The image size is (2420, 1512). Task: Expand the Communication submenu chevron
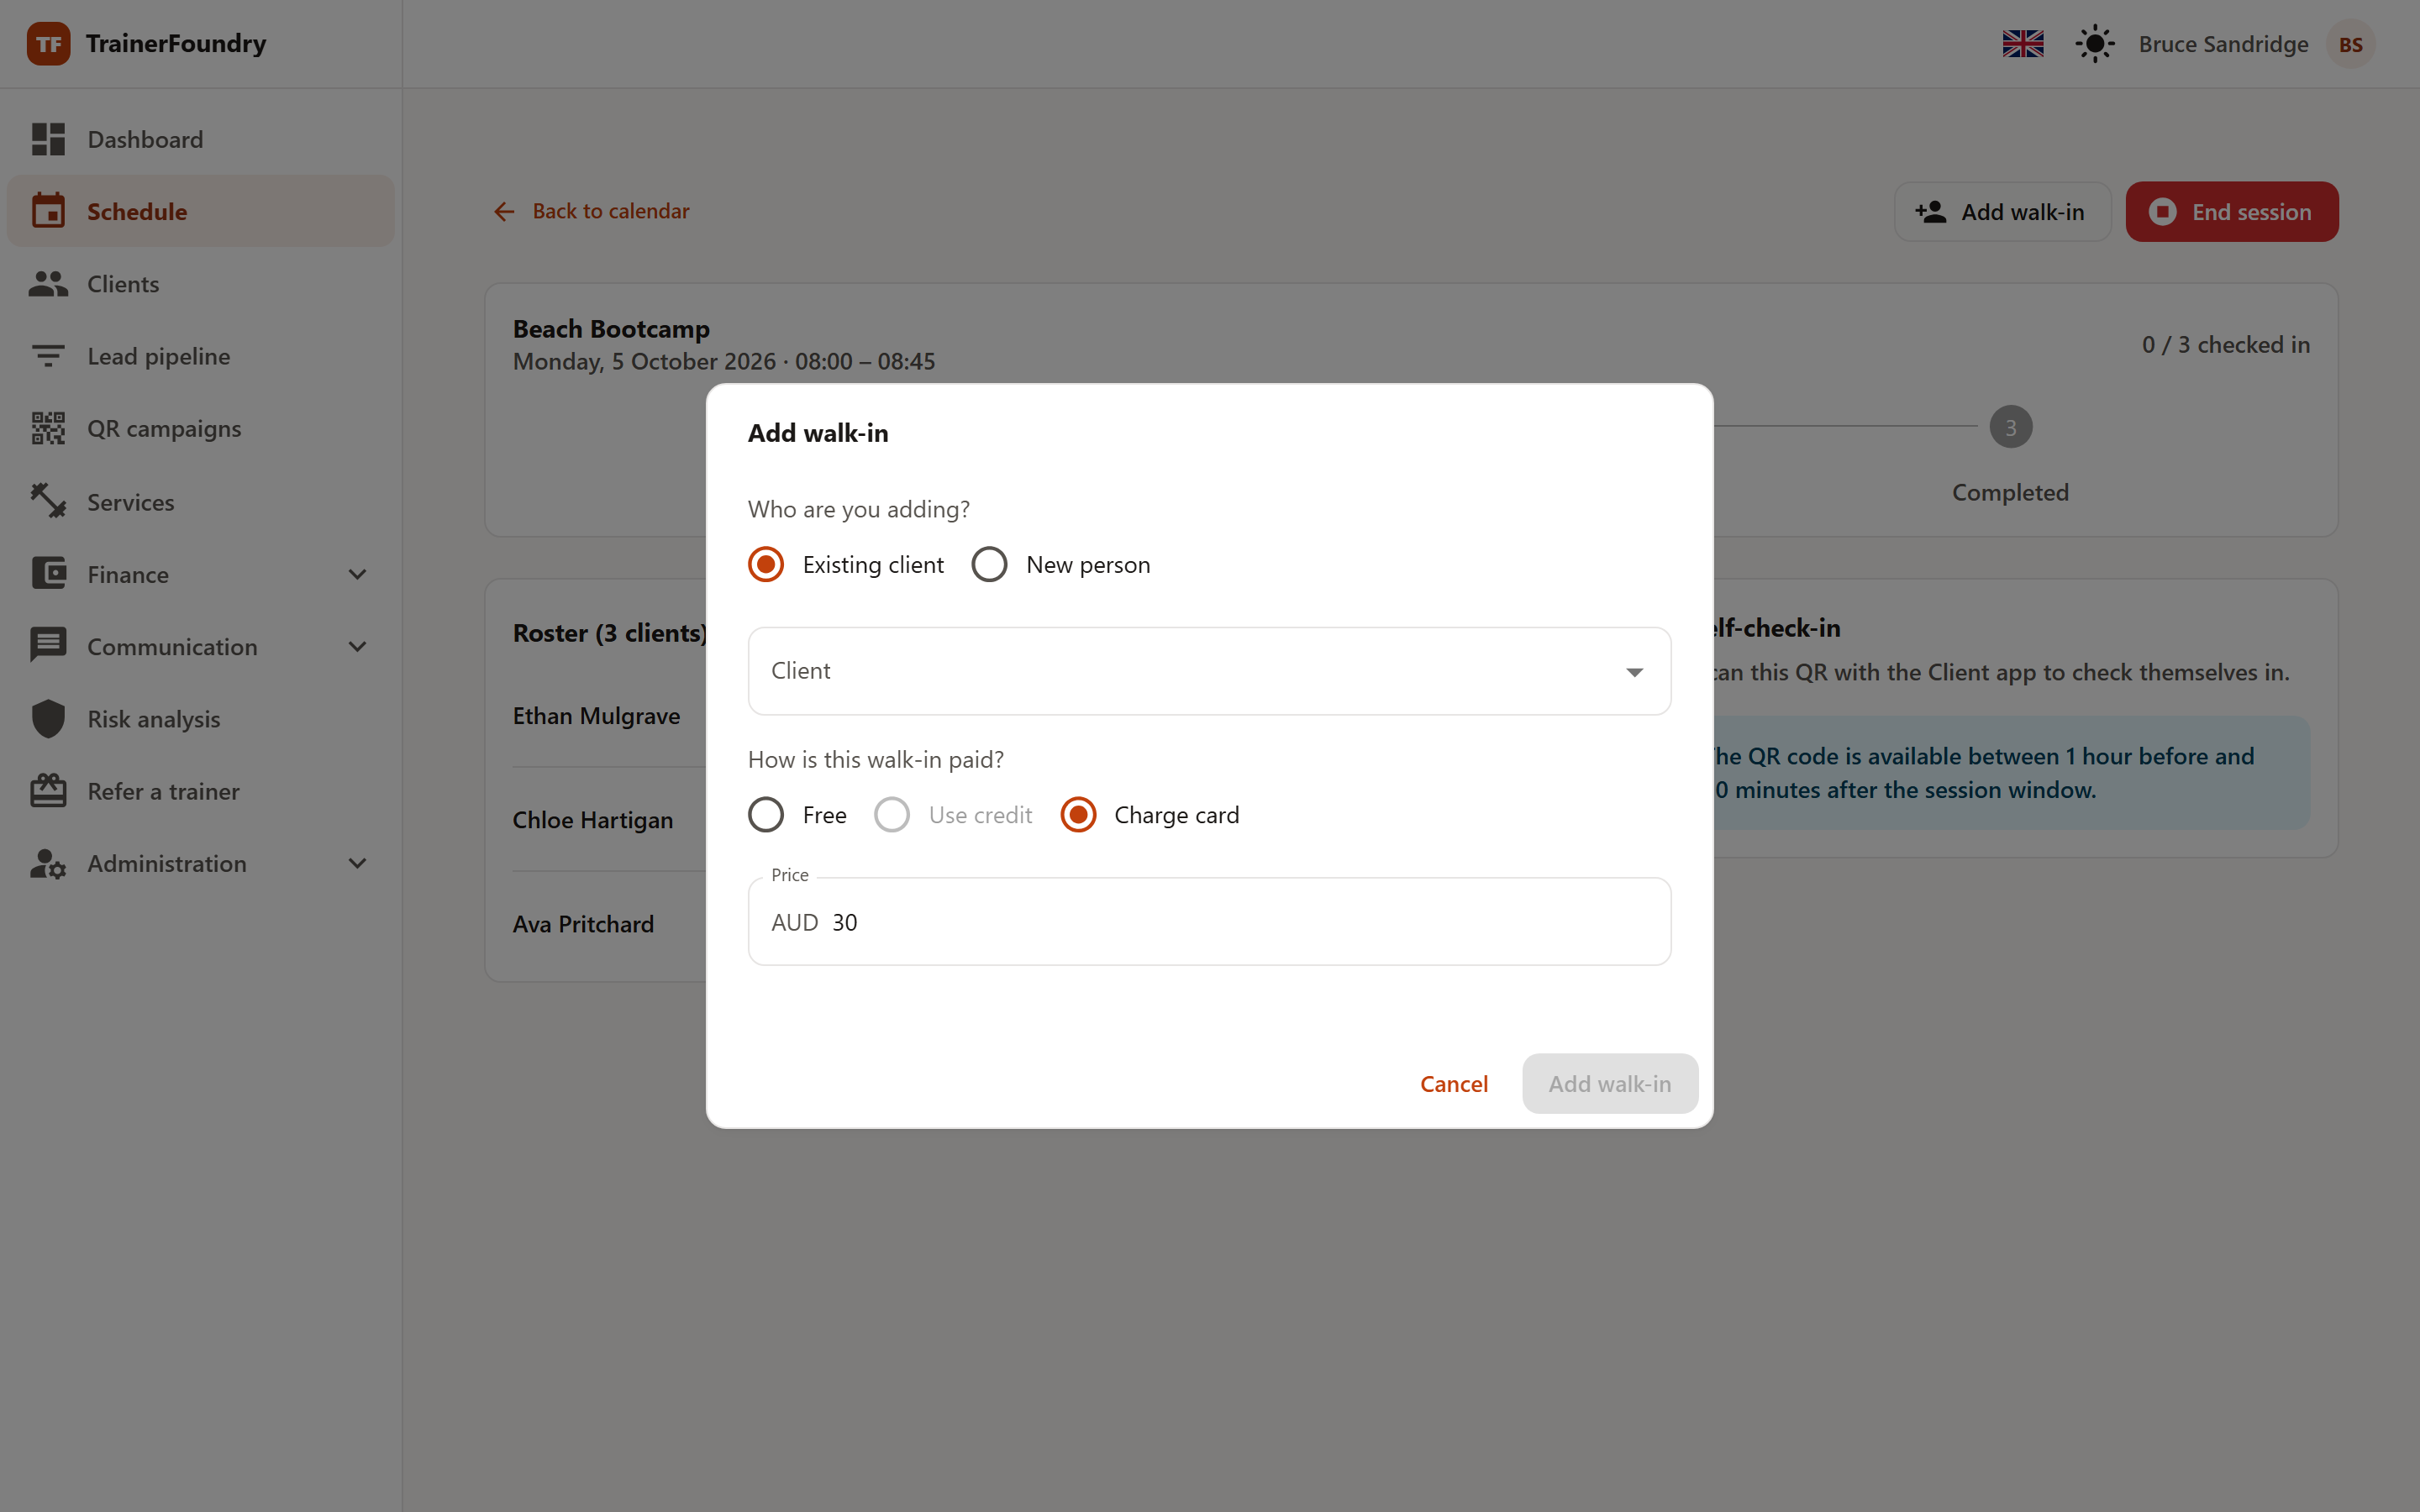pos(357,646)
